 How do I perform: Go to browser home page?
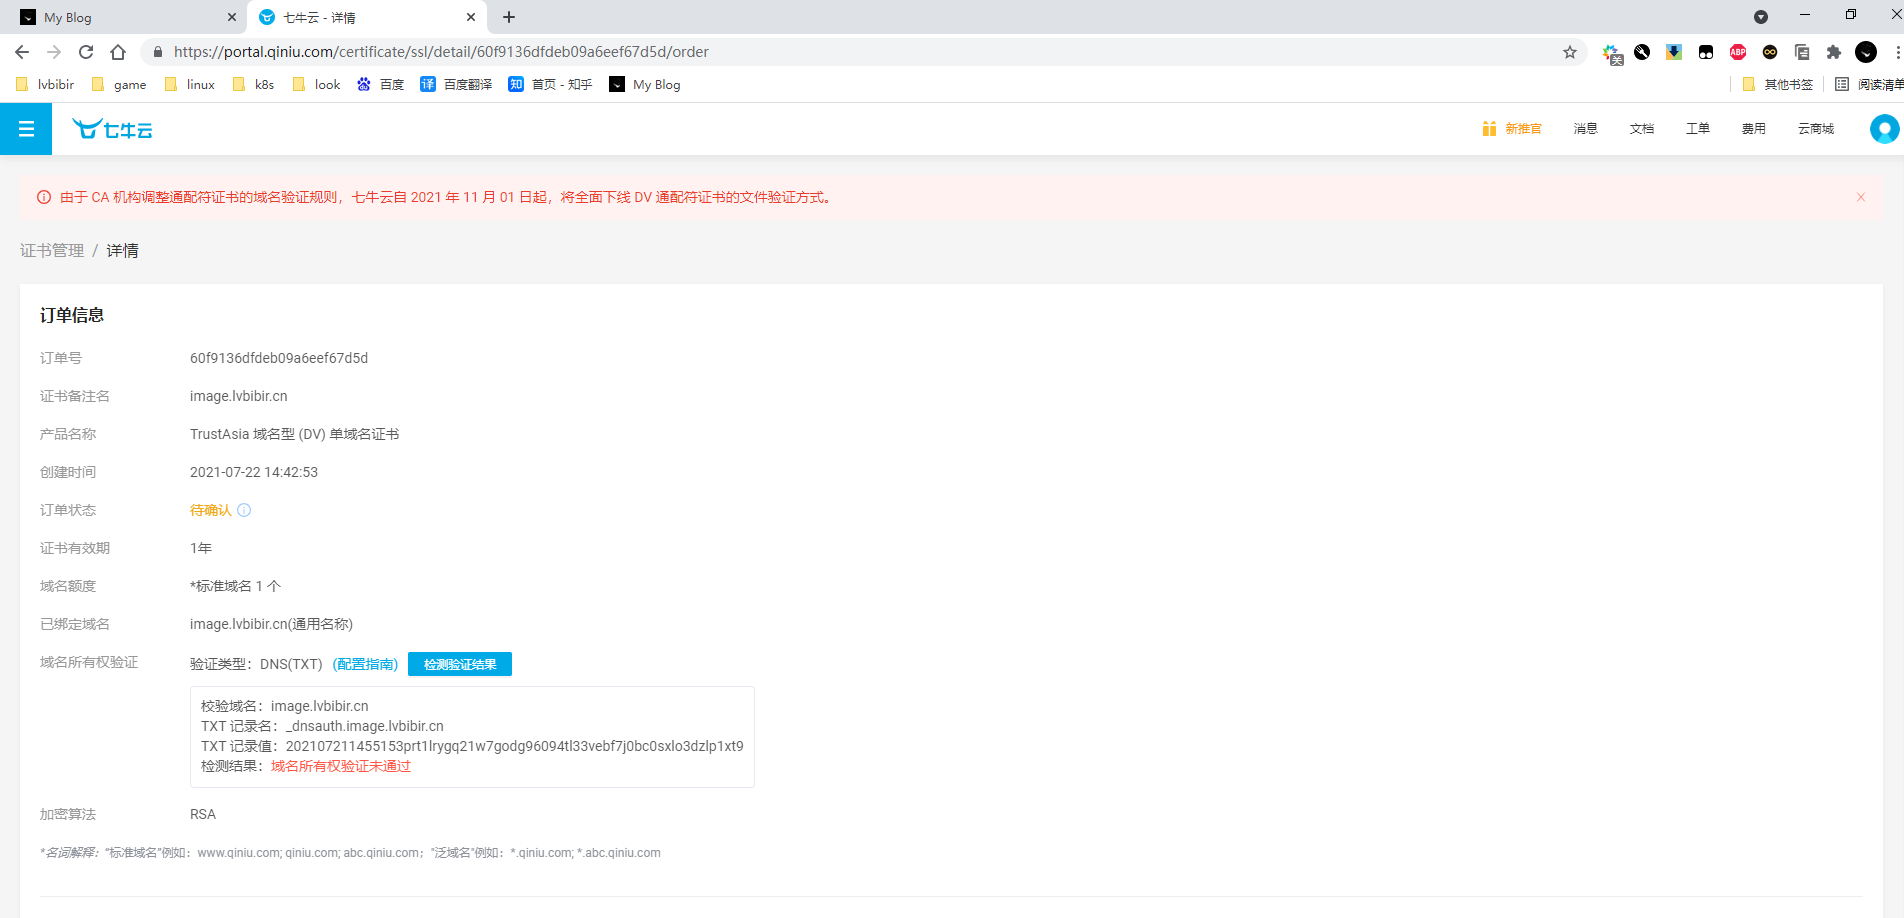tap(118, 52)
